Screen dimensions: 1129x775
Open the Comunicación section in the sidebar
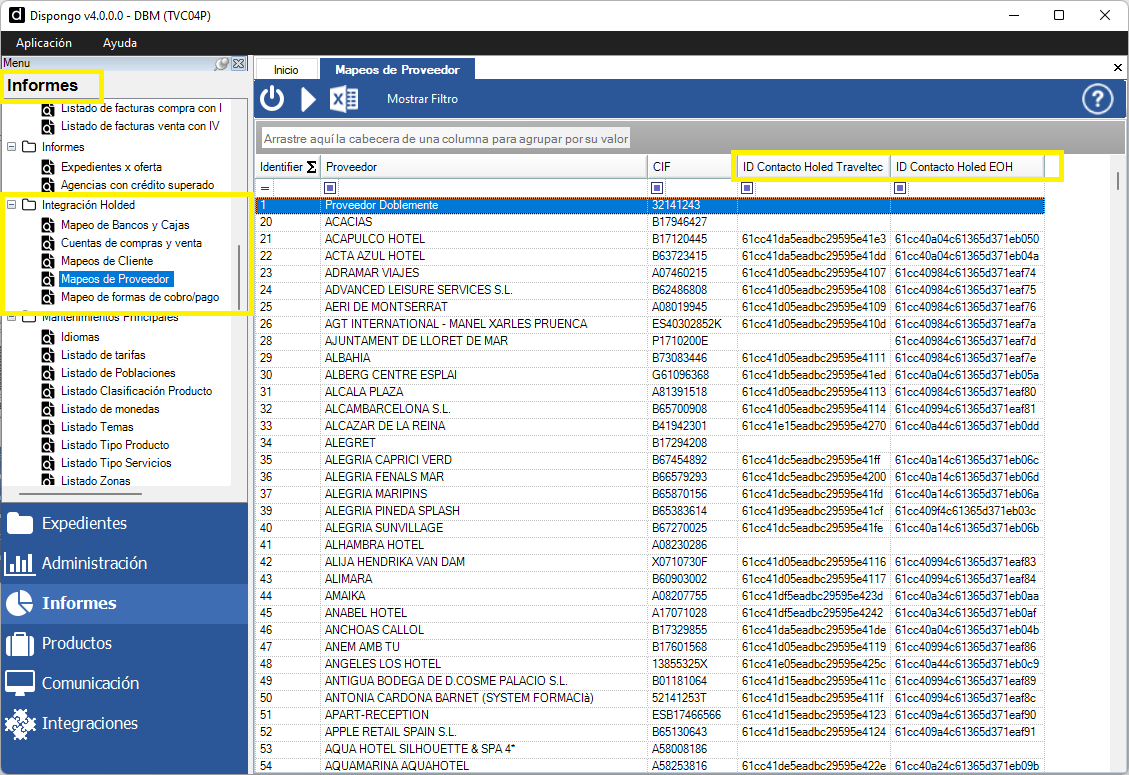(90, 683)
